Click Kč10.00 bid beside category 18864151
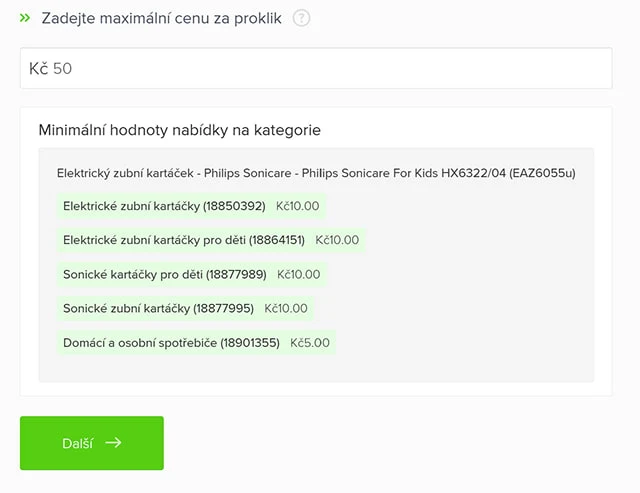This screenshot has height=493, width=640. [337, 240]
